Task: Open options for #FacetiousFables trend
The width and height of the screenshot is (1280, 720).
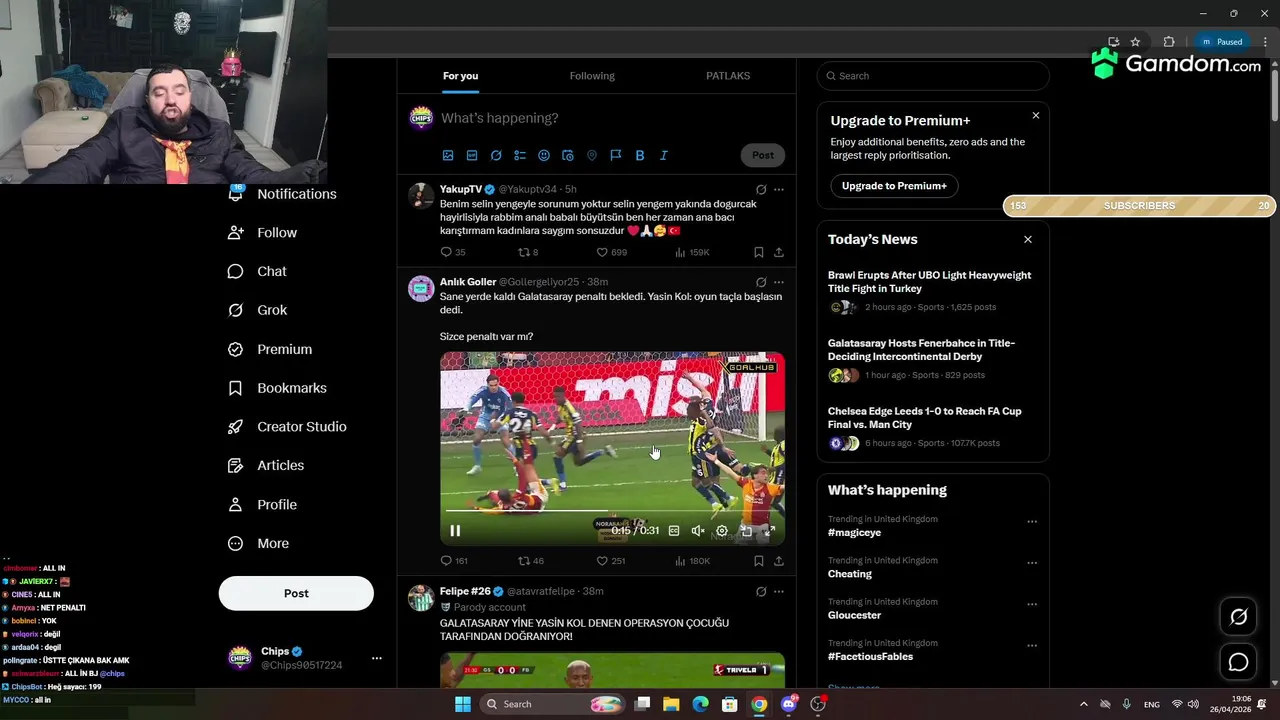Action: [1032, 646]
